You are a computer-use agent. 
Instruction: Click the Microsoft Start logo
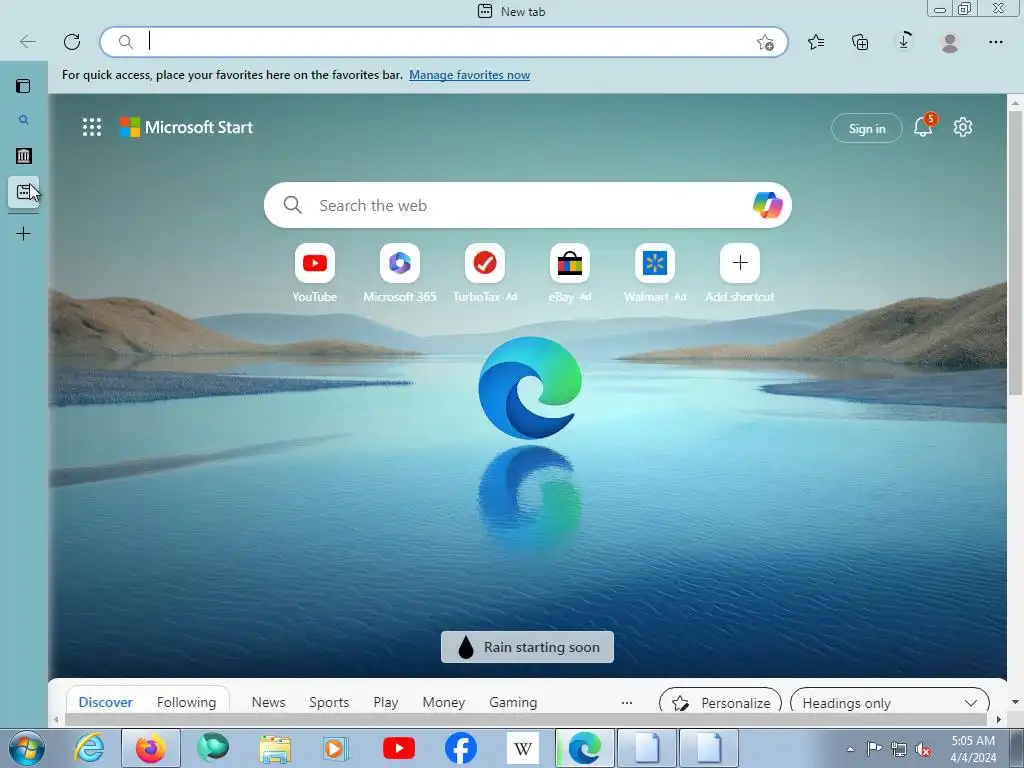point(186,127)
